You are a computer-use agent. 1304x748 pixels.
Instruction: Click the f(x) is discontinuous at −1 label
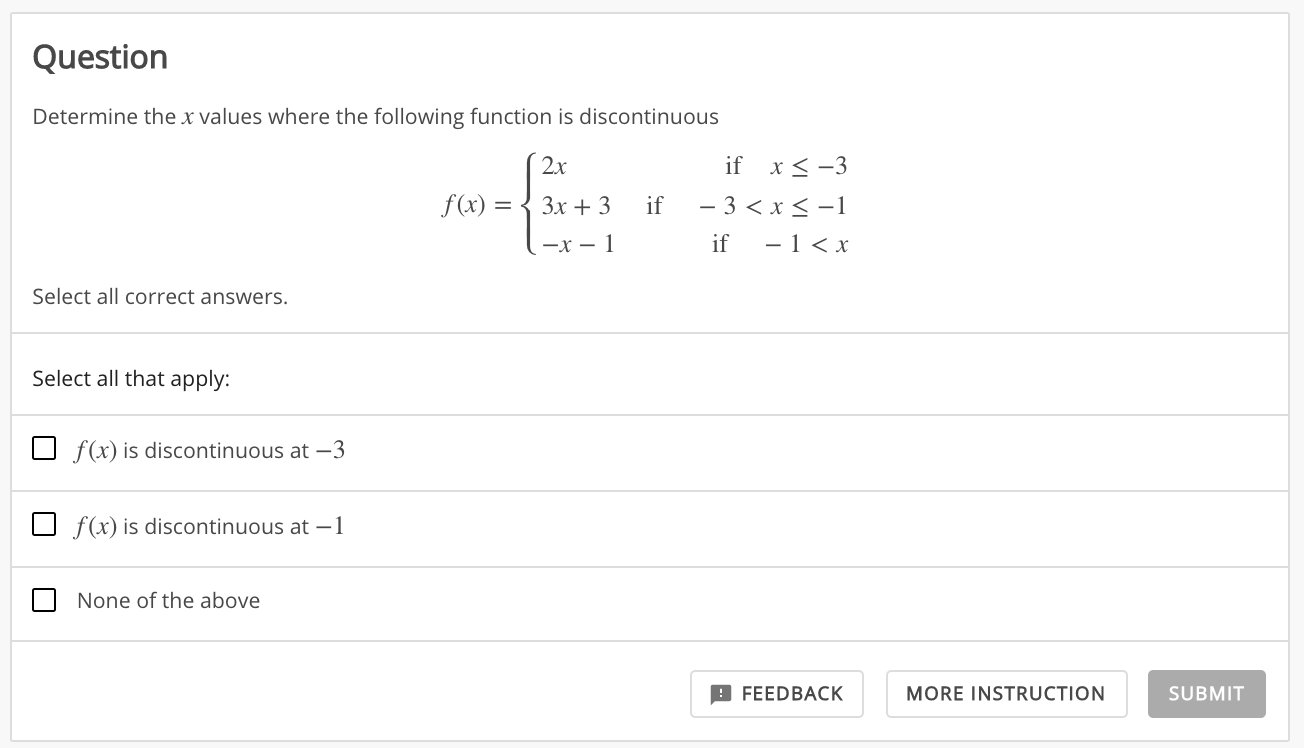tap(210, 527)
